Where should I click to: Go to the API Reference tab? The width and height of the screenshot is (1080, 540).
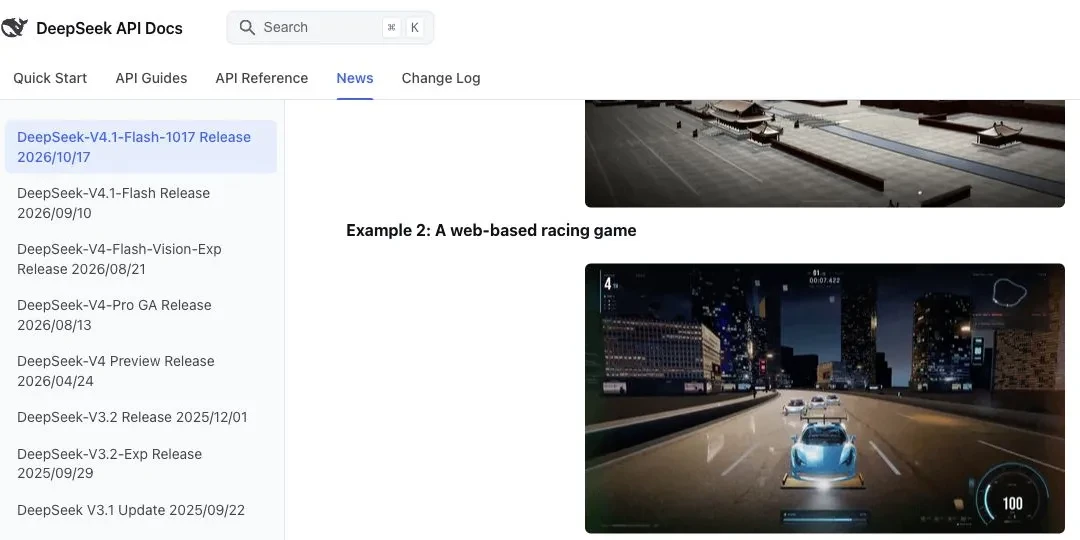point(262,79)
